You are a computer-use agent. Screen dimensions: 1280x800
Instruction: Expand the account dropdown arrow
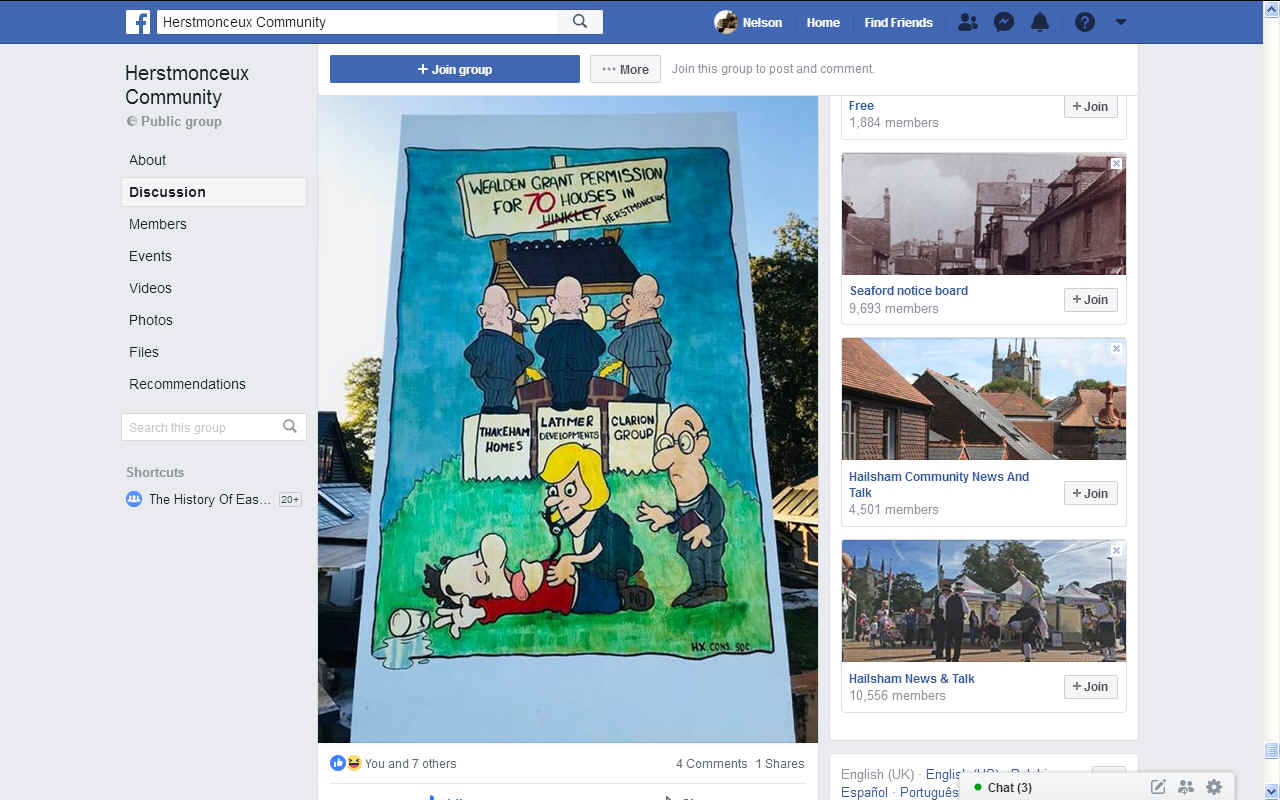(1121, 22)
